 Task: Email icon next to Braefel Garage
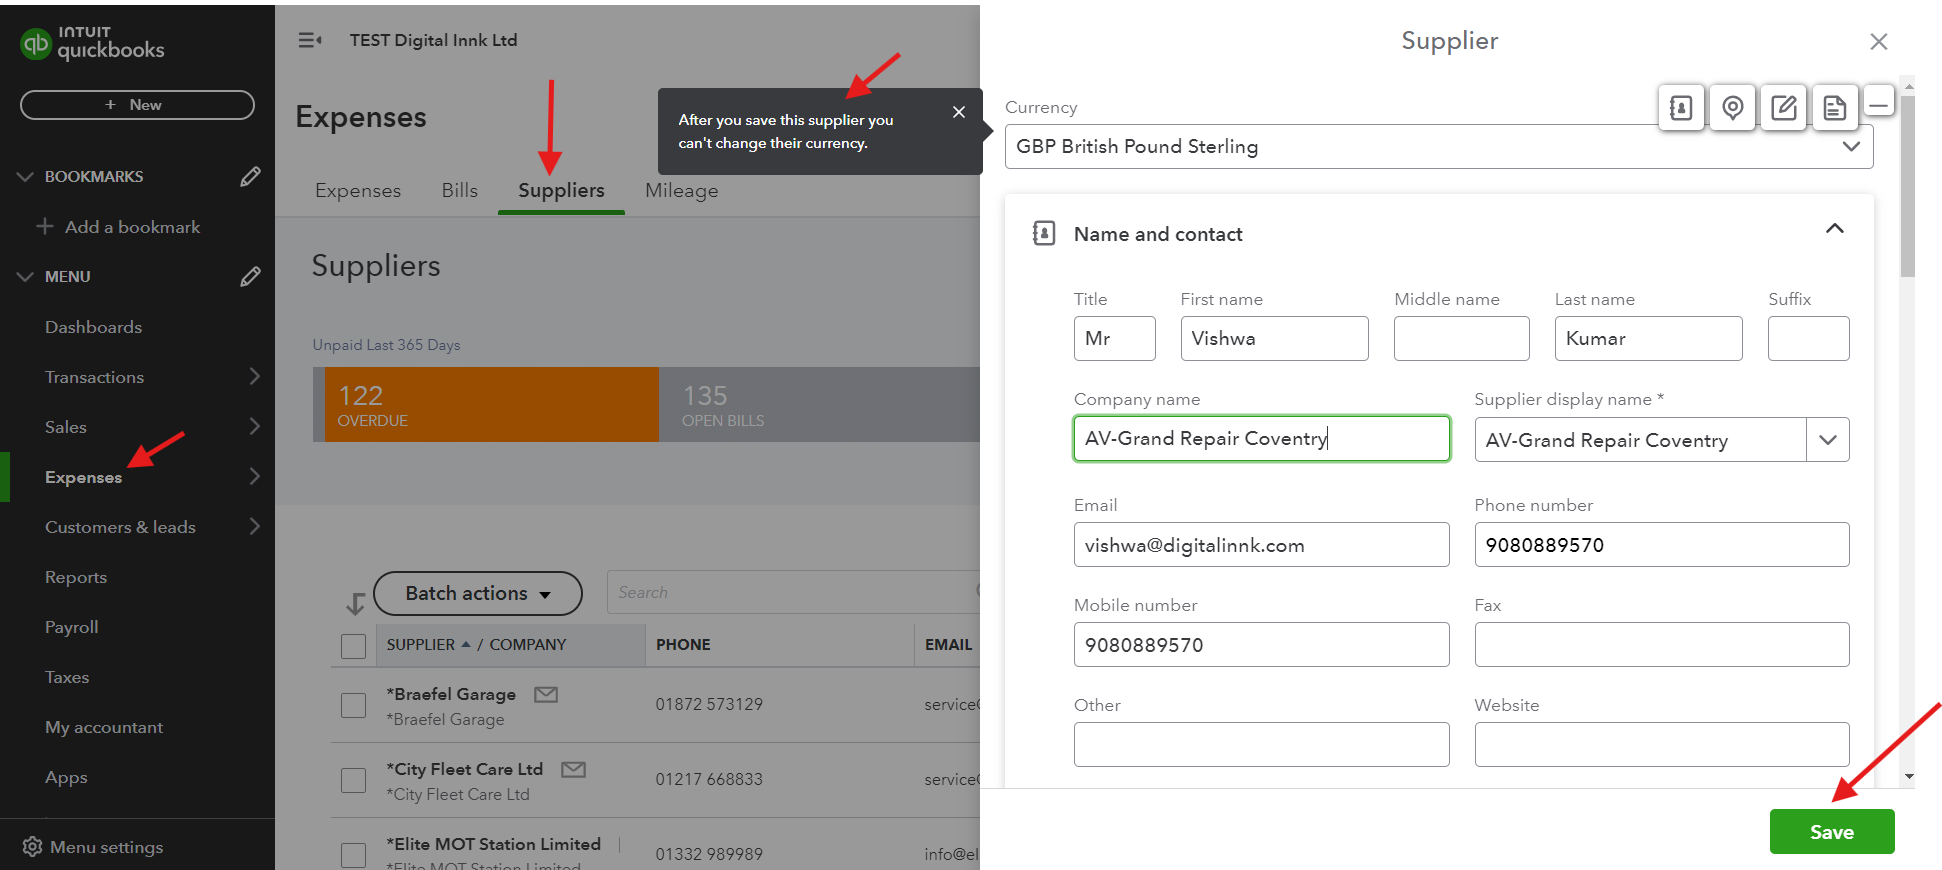coord(546,694)
